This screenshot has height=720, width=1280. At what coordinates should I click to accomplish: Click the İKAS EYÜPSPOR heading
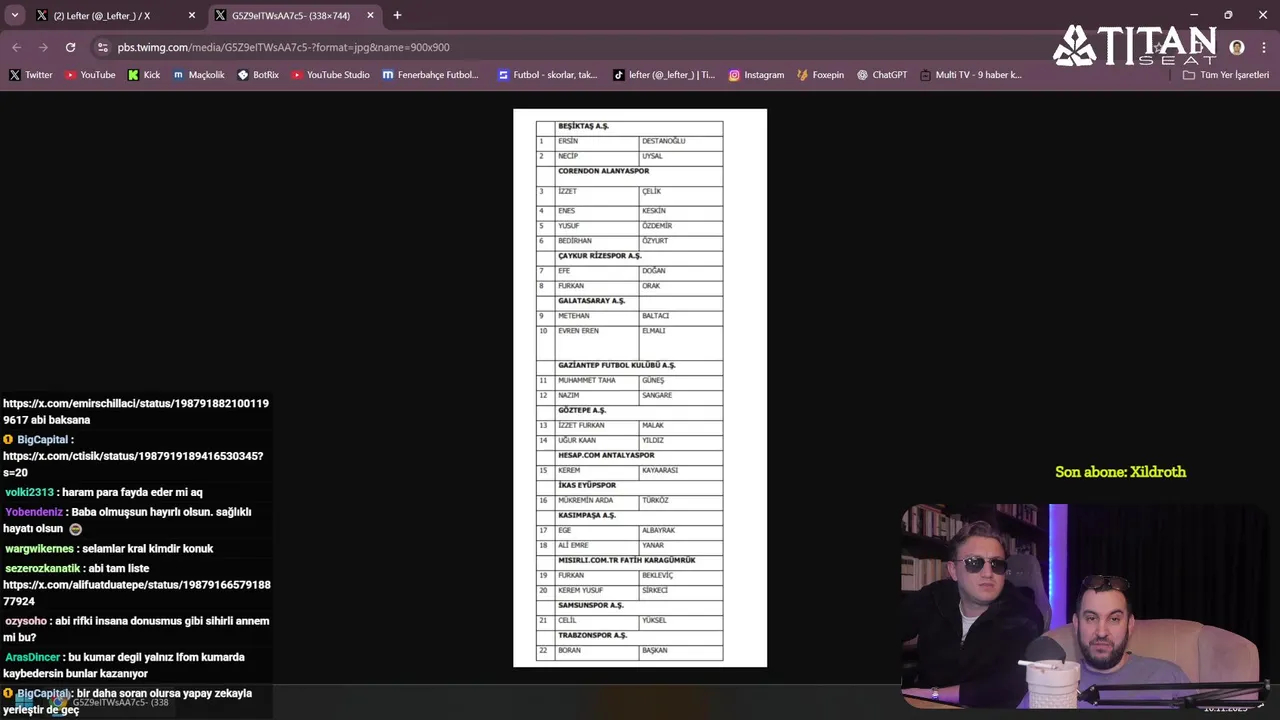point(587,485)
